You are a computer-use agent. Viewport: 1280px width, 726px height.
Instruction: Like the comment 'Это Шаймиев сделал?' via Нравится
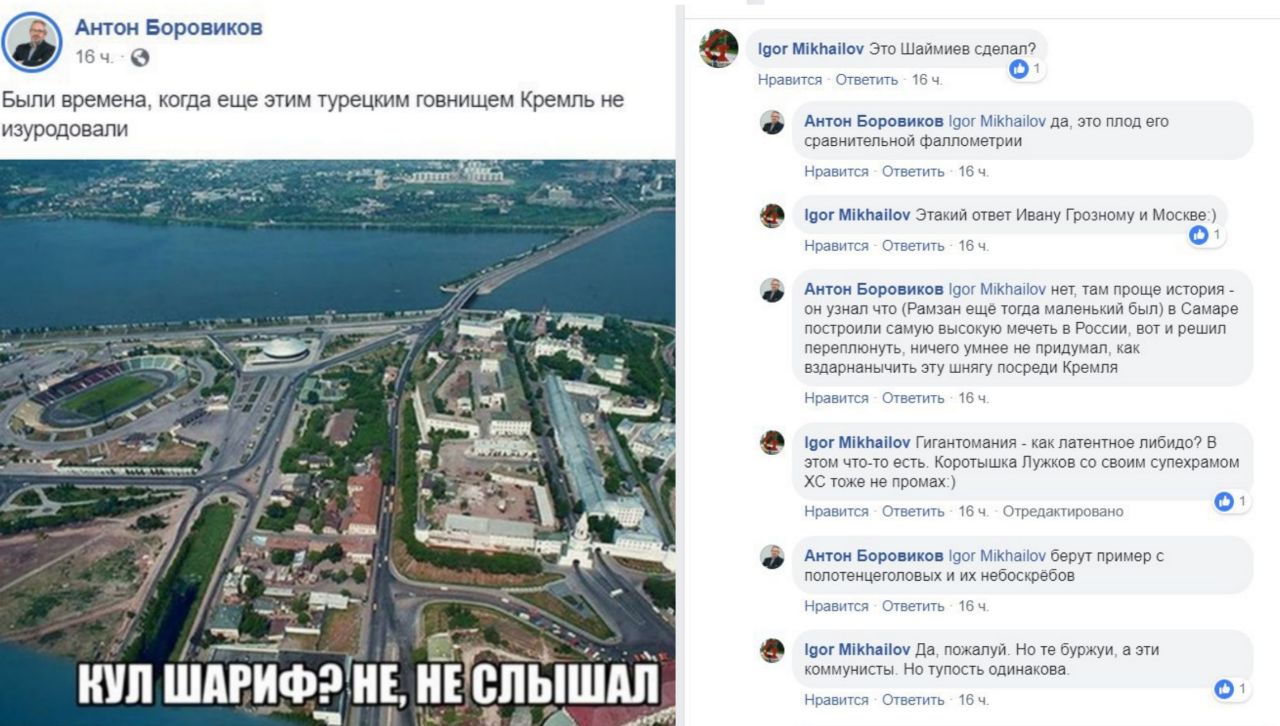[x=790, y=80]
